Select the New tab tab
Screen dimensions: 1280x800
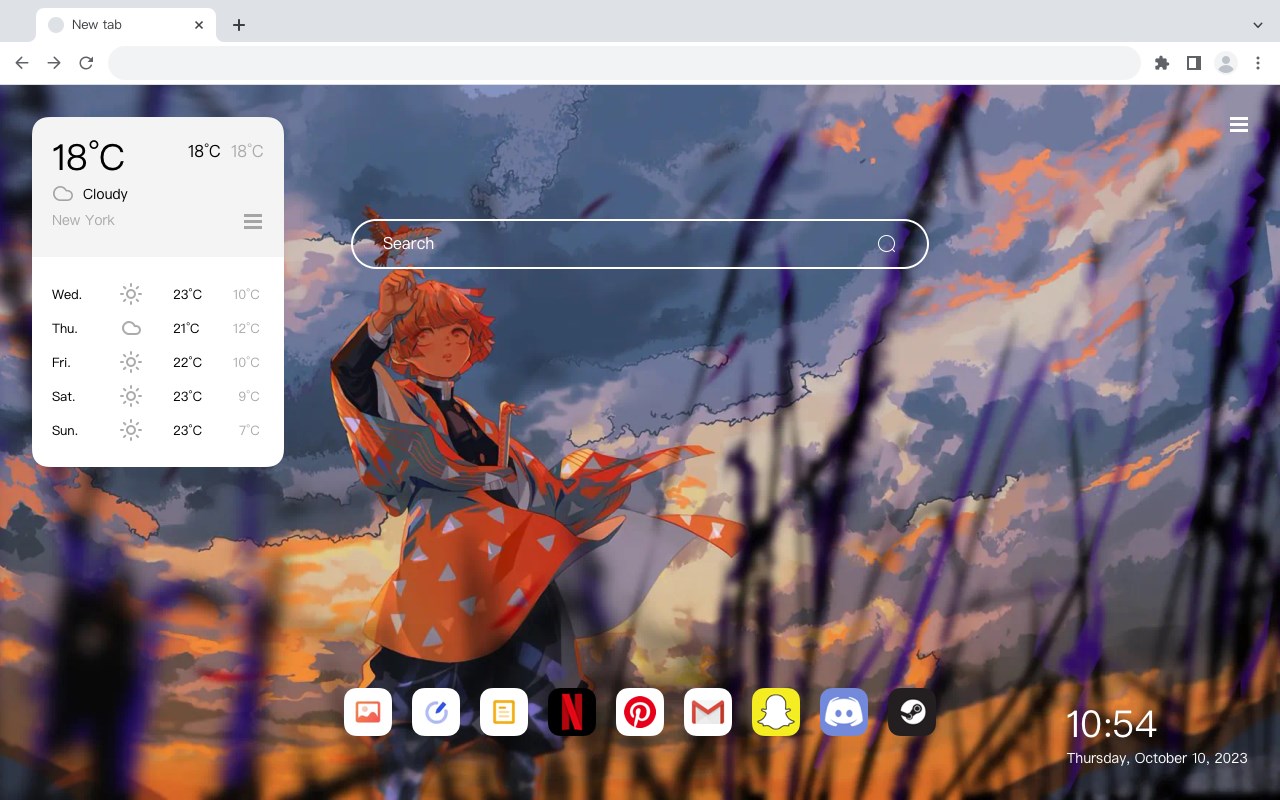tap(126, 25)
